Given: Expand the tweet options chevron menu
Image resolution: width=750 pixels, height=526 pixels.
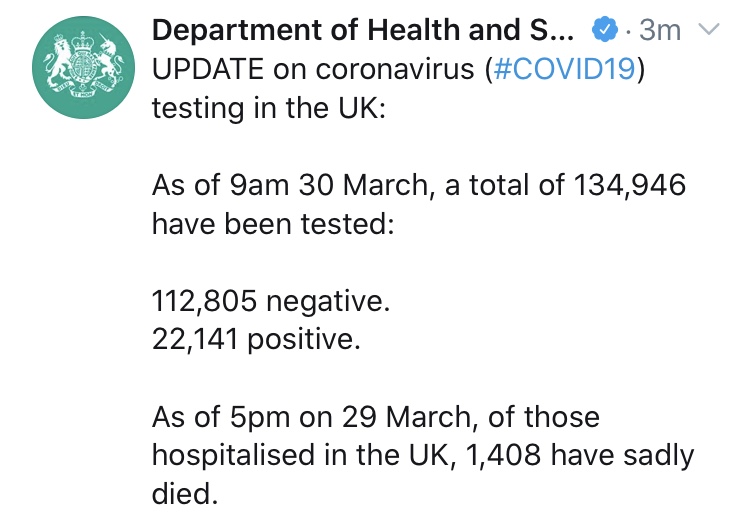Looking at the screenshot, I should (x=709, y=30).
